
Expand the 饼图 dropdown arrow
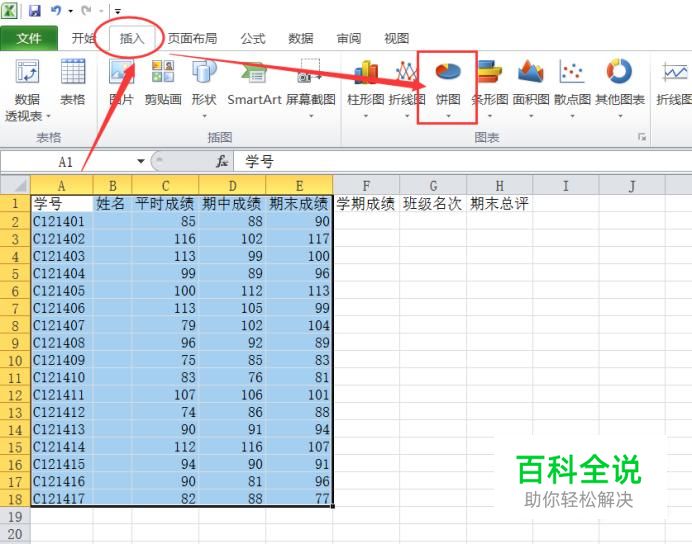(448, 116)
